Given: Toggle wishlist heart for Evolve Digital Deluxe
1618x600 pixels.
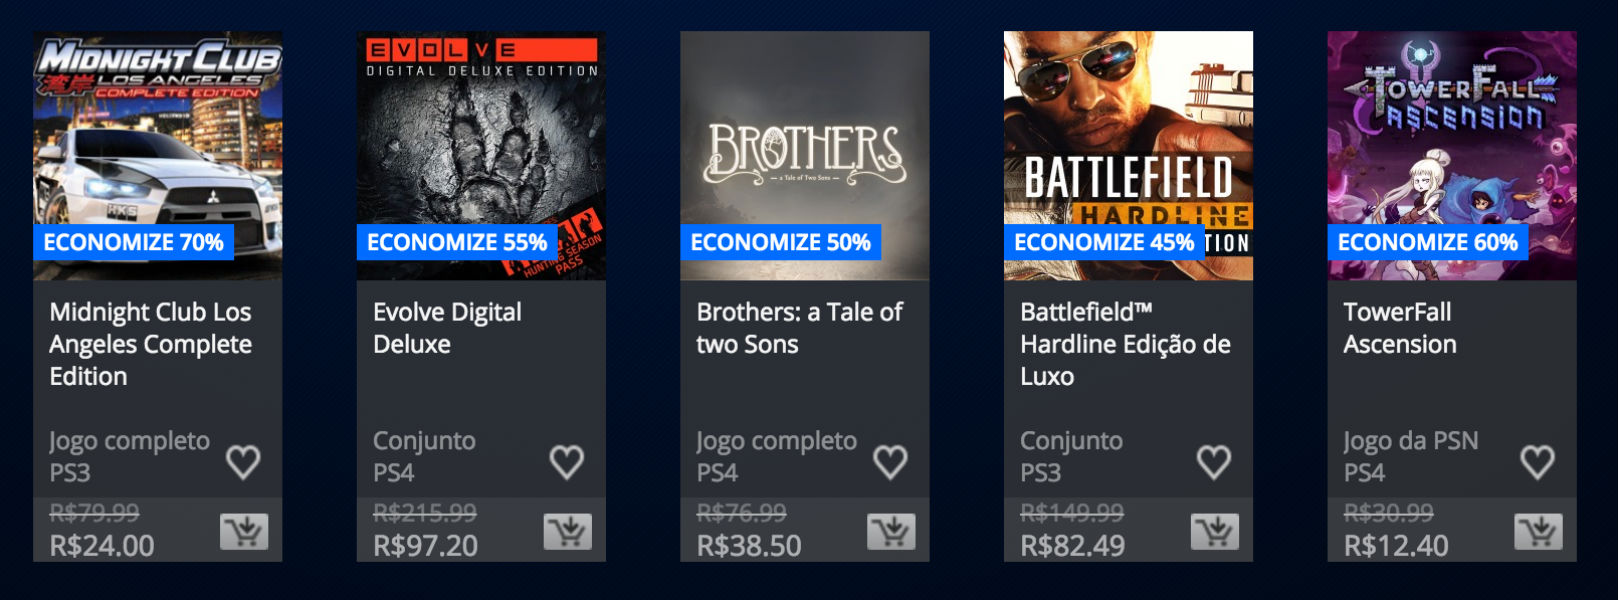Looking at the screenshot, I should click(567, 461).
